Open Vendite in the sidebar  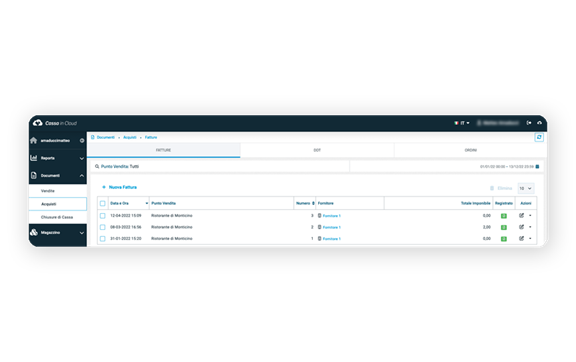(x=58, y=191)
